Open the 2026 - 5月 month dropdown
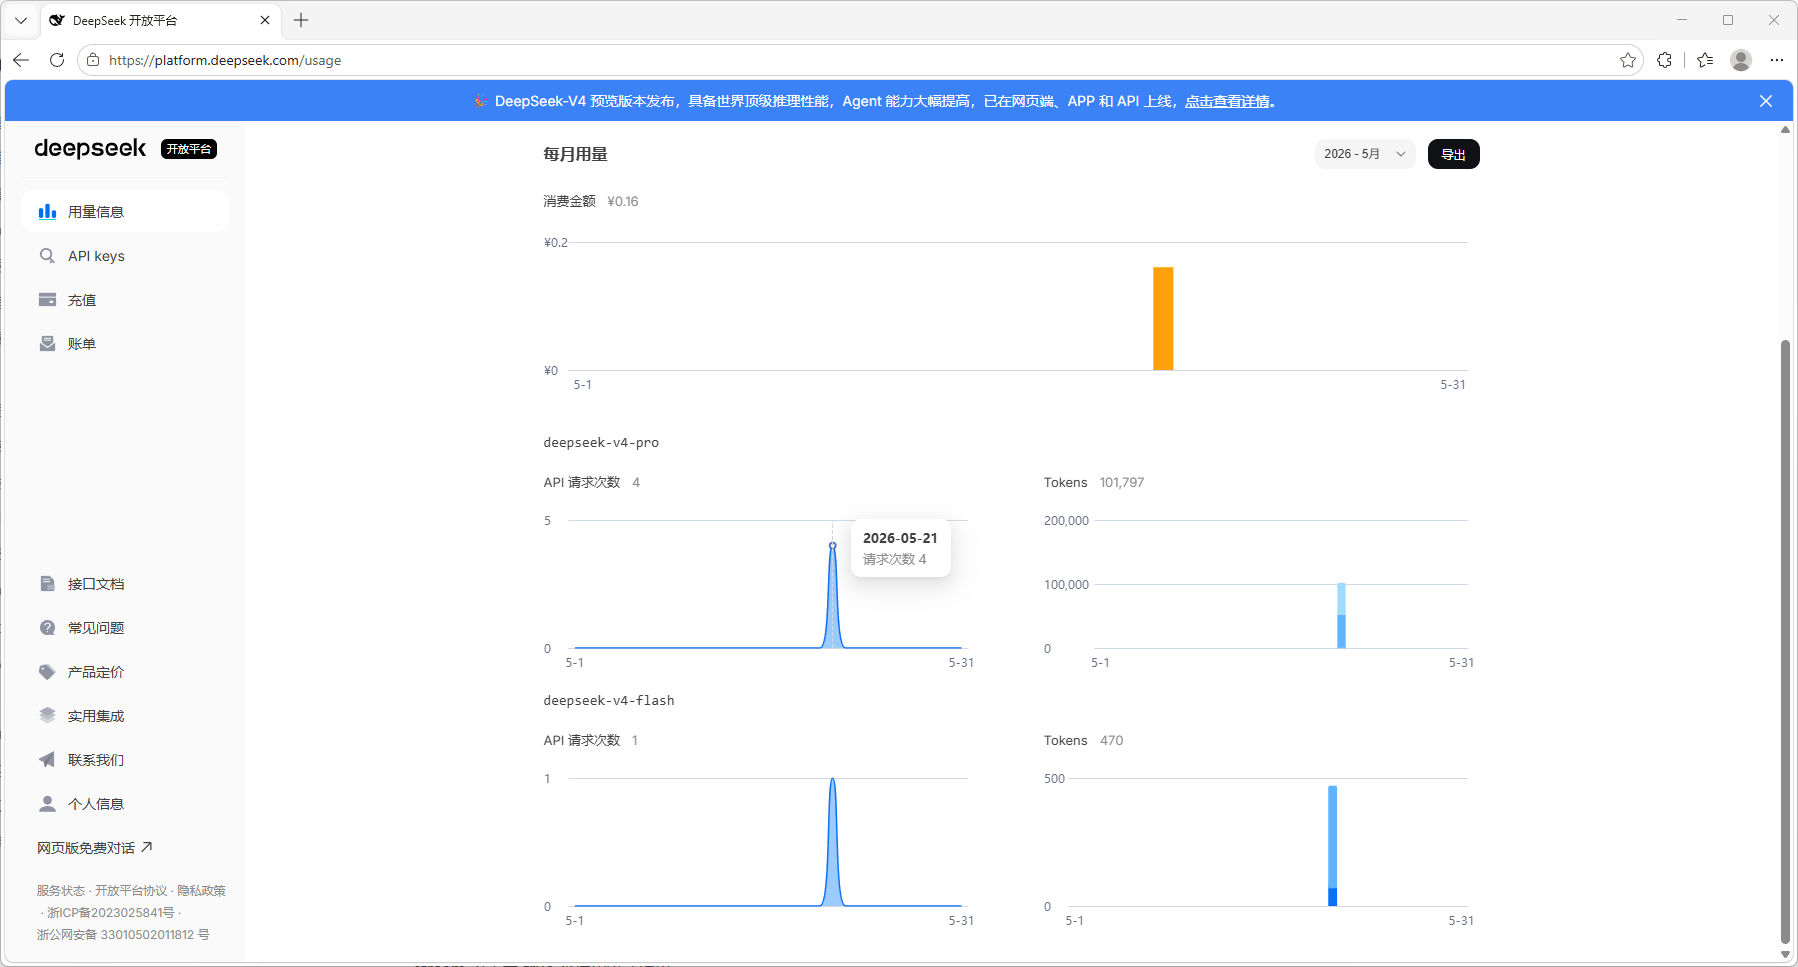1798x967 pixels. [x=1364, y=154]
